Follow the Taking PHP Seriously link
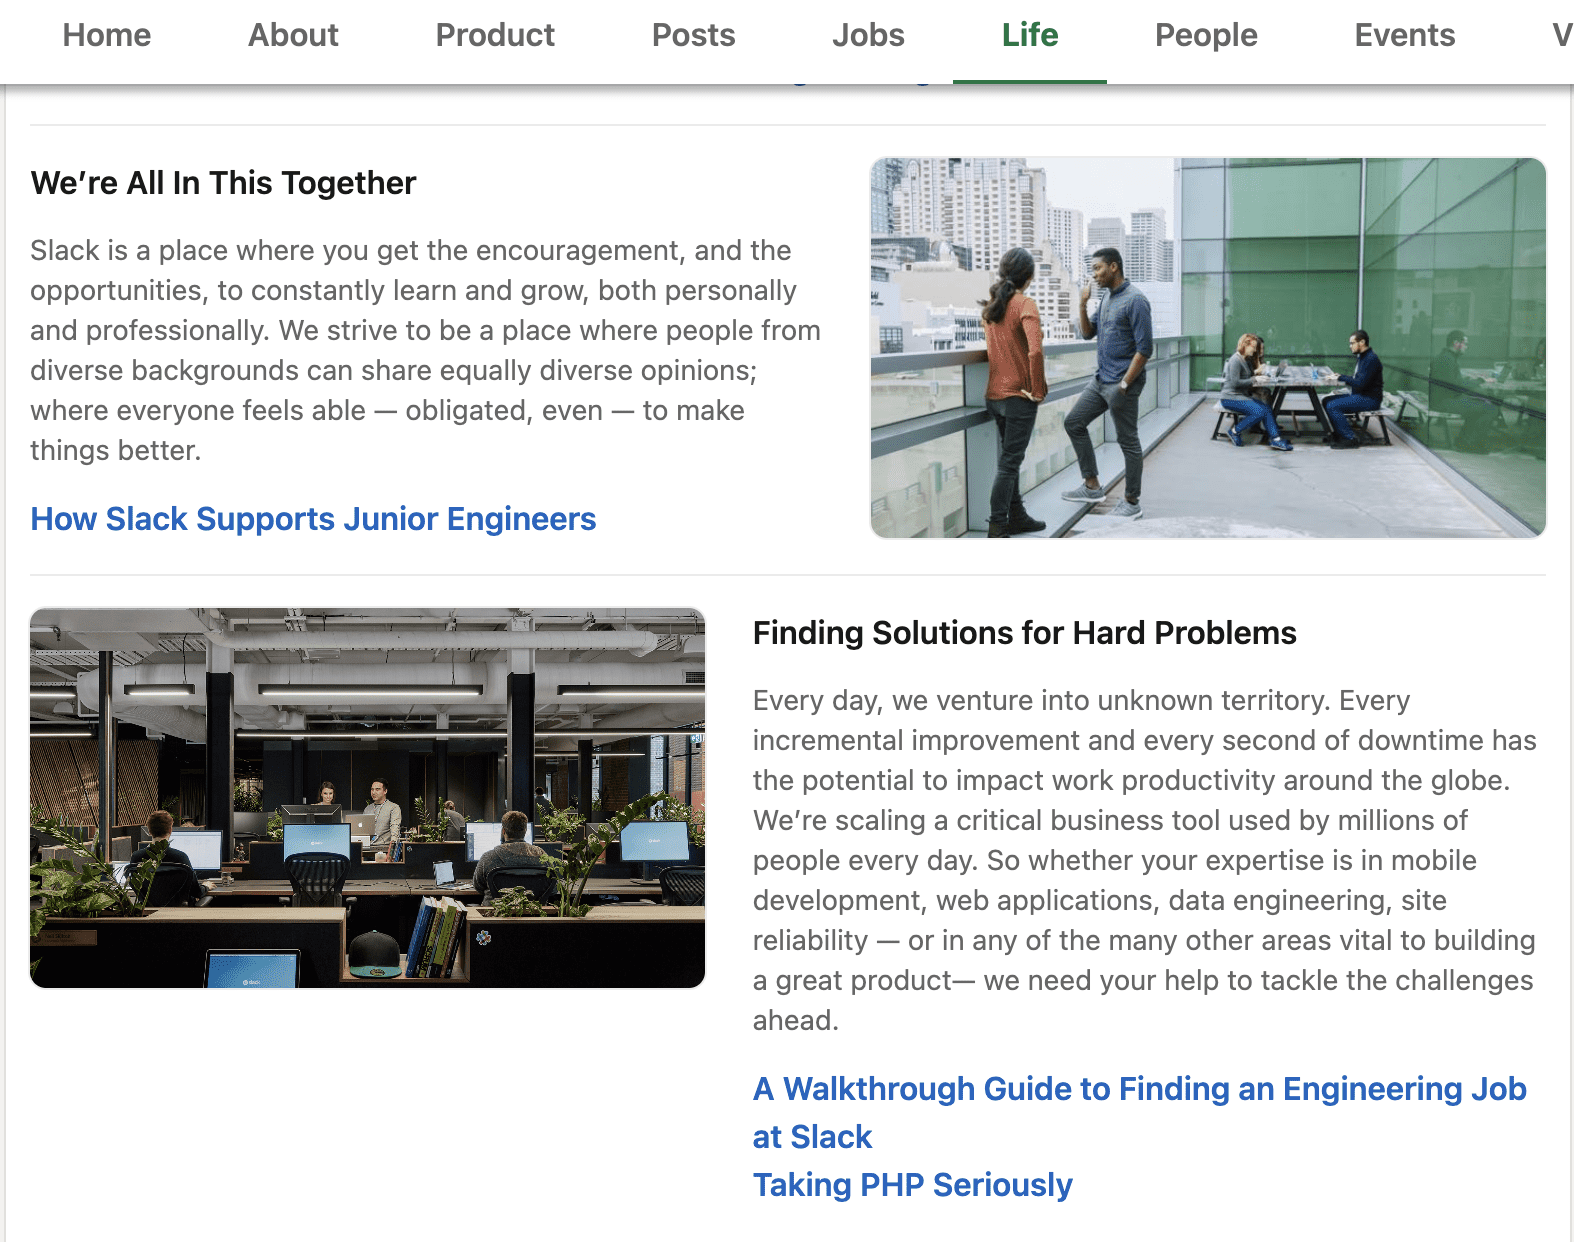Viewport: 1574px width, 1242px height. pos(912,1185)
